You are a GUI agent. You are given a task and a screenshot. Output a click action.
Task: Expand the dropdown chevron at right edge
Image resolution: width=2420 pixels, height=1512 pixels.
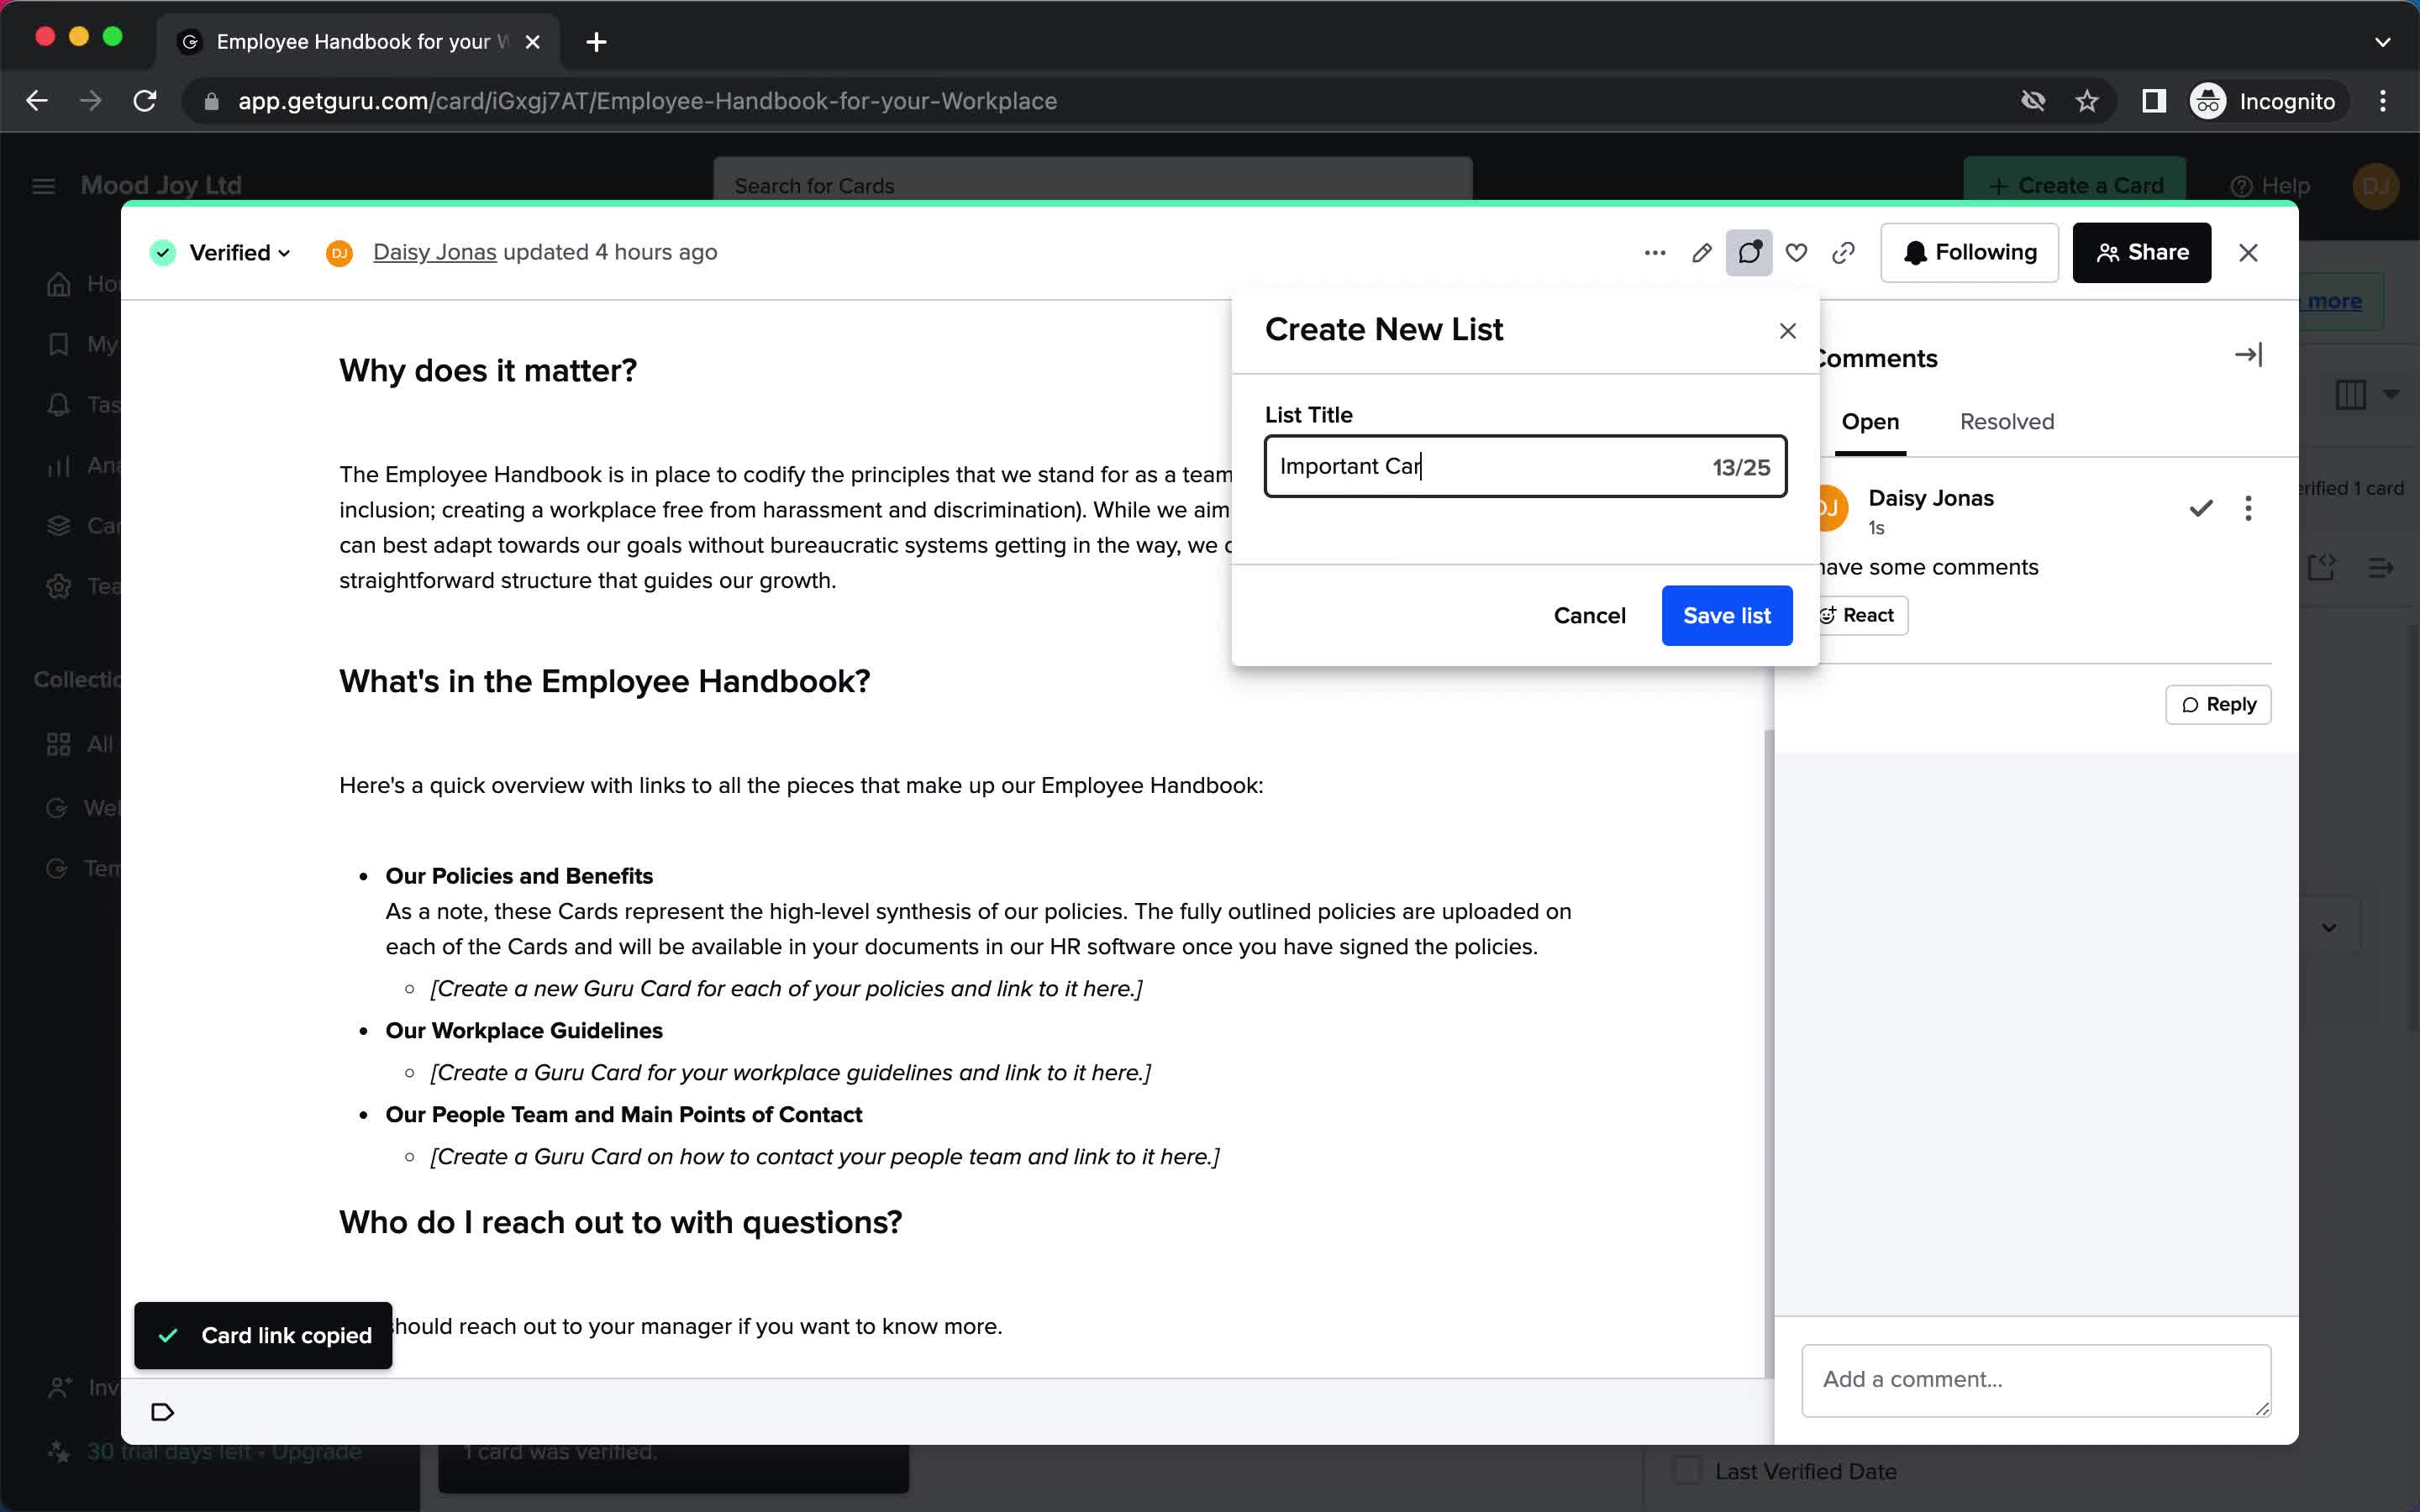point(2329,927)
